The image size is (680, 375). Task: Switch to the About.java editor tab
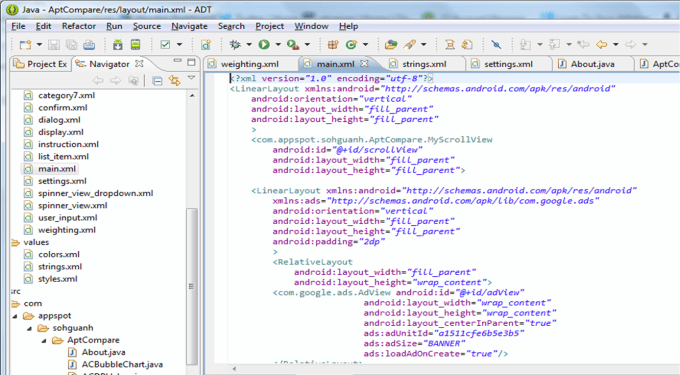(592, 64)
